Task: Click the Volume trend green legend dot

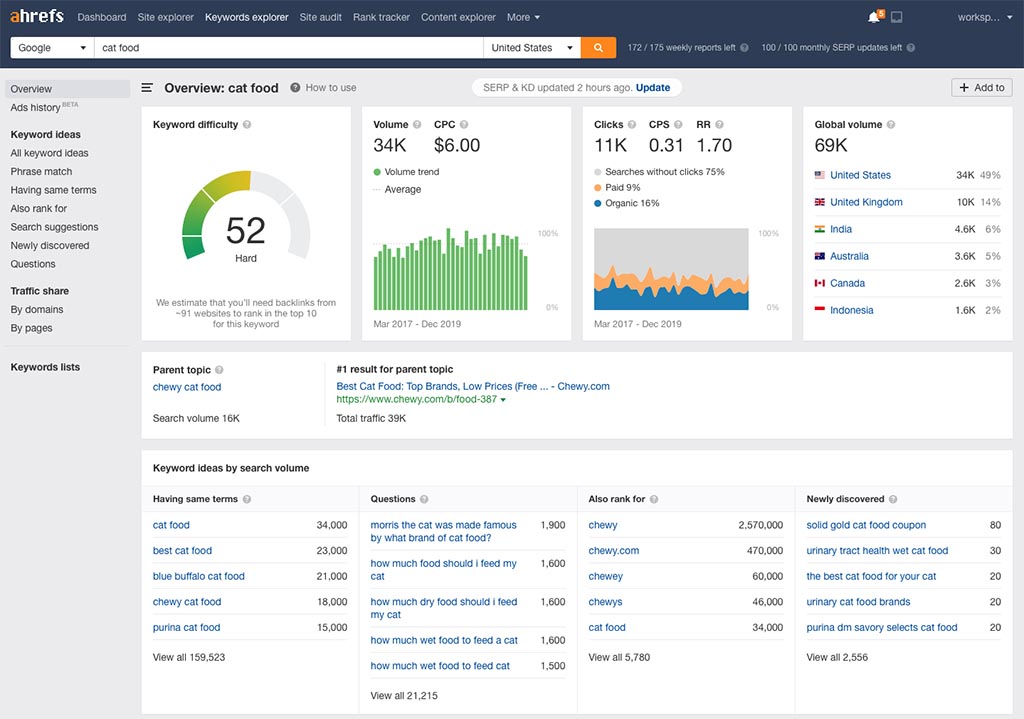Action: 377,172
